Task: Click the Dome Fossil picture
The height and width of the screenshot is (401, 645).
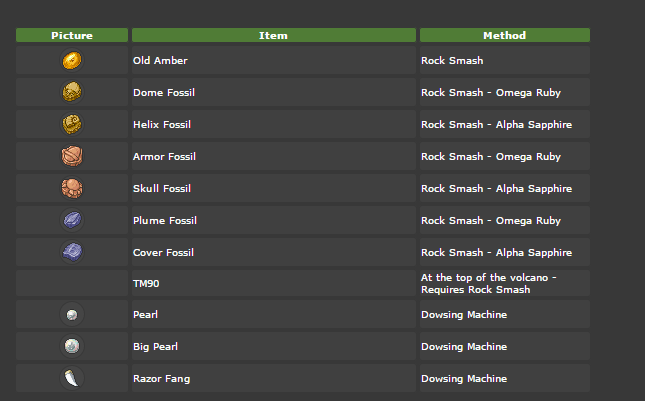Action: [72, 92]
